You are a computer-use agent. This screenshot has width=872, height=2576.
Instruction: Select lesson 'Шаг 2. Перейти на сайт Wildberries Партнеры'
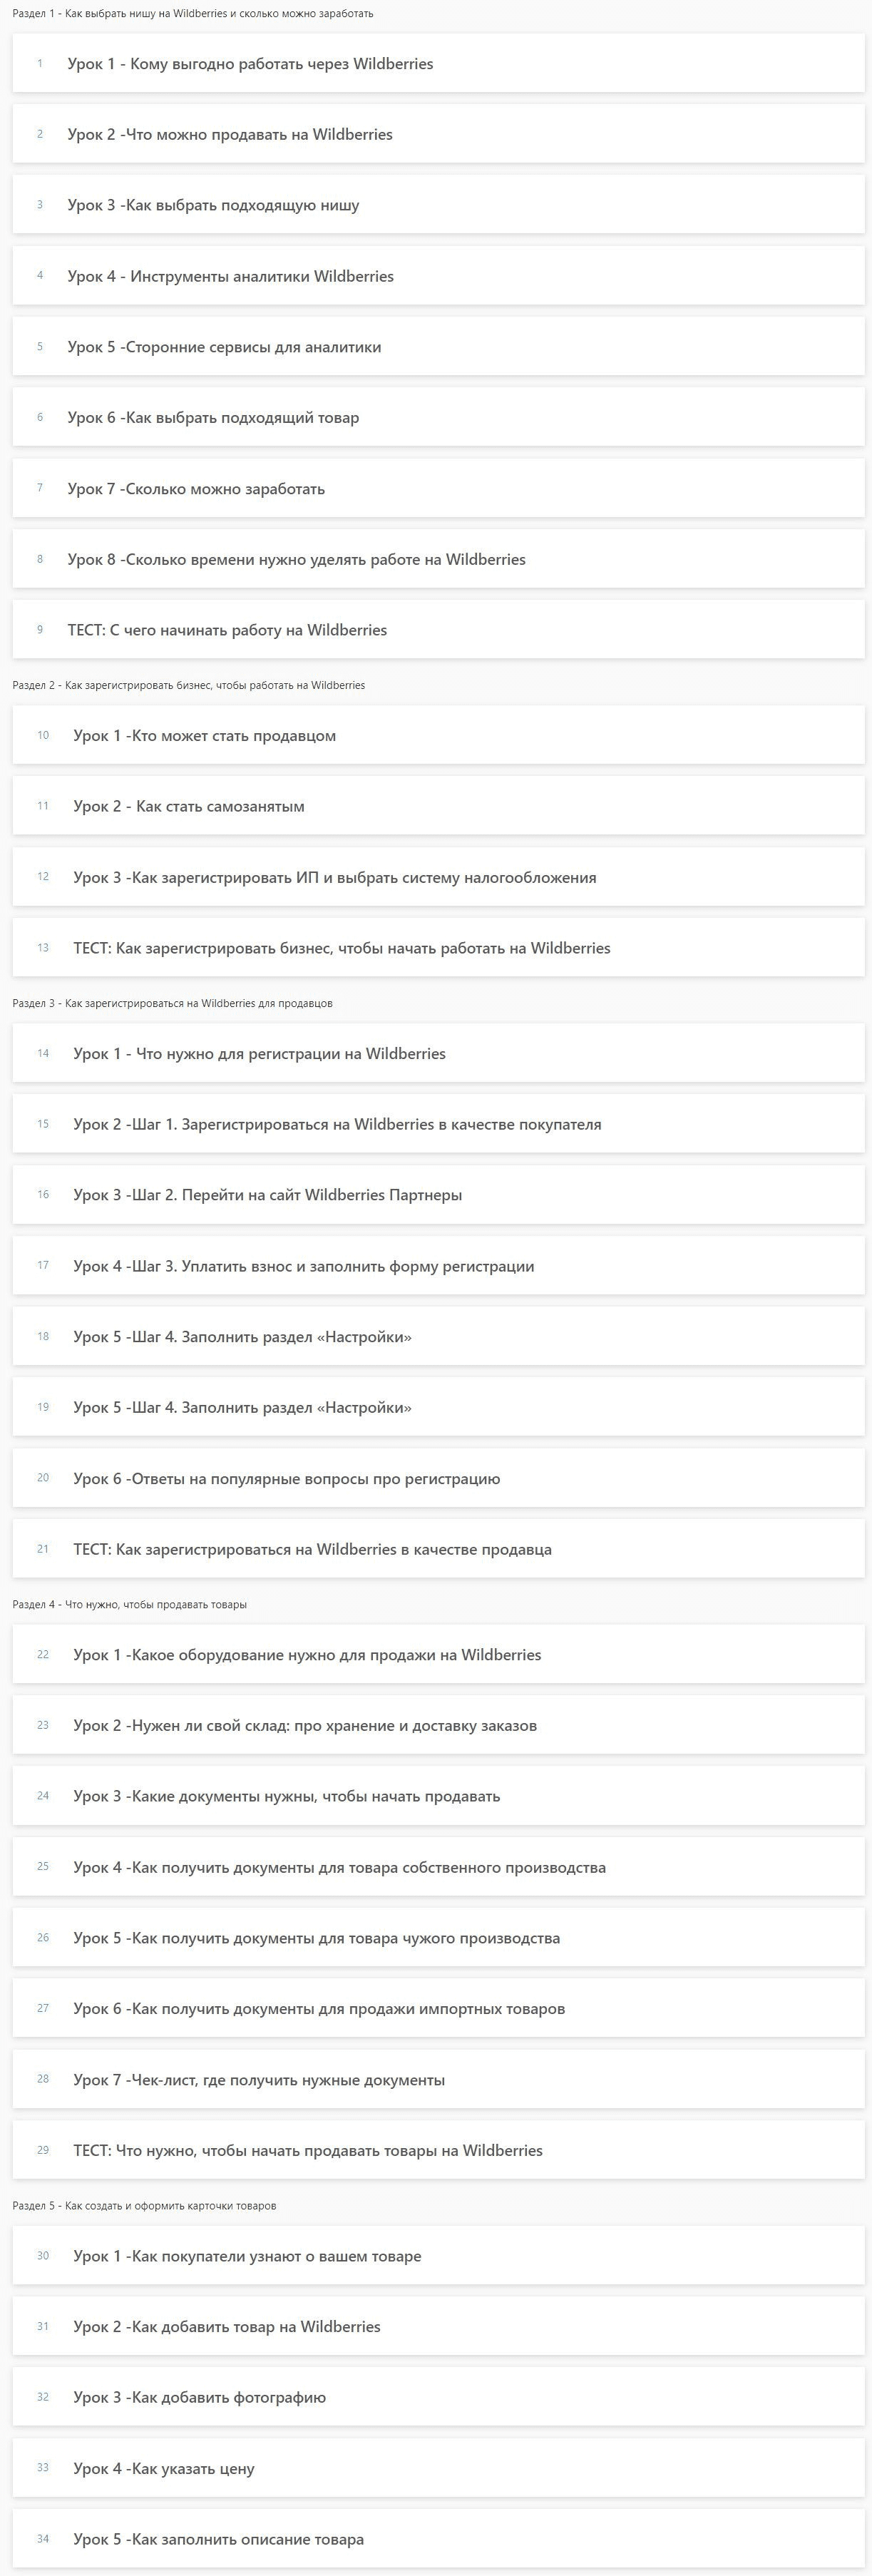click(x=267, y=1195)
